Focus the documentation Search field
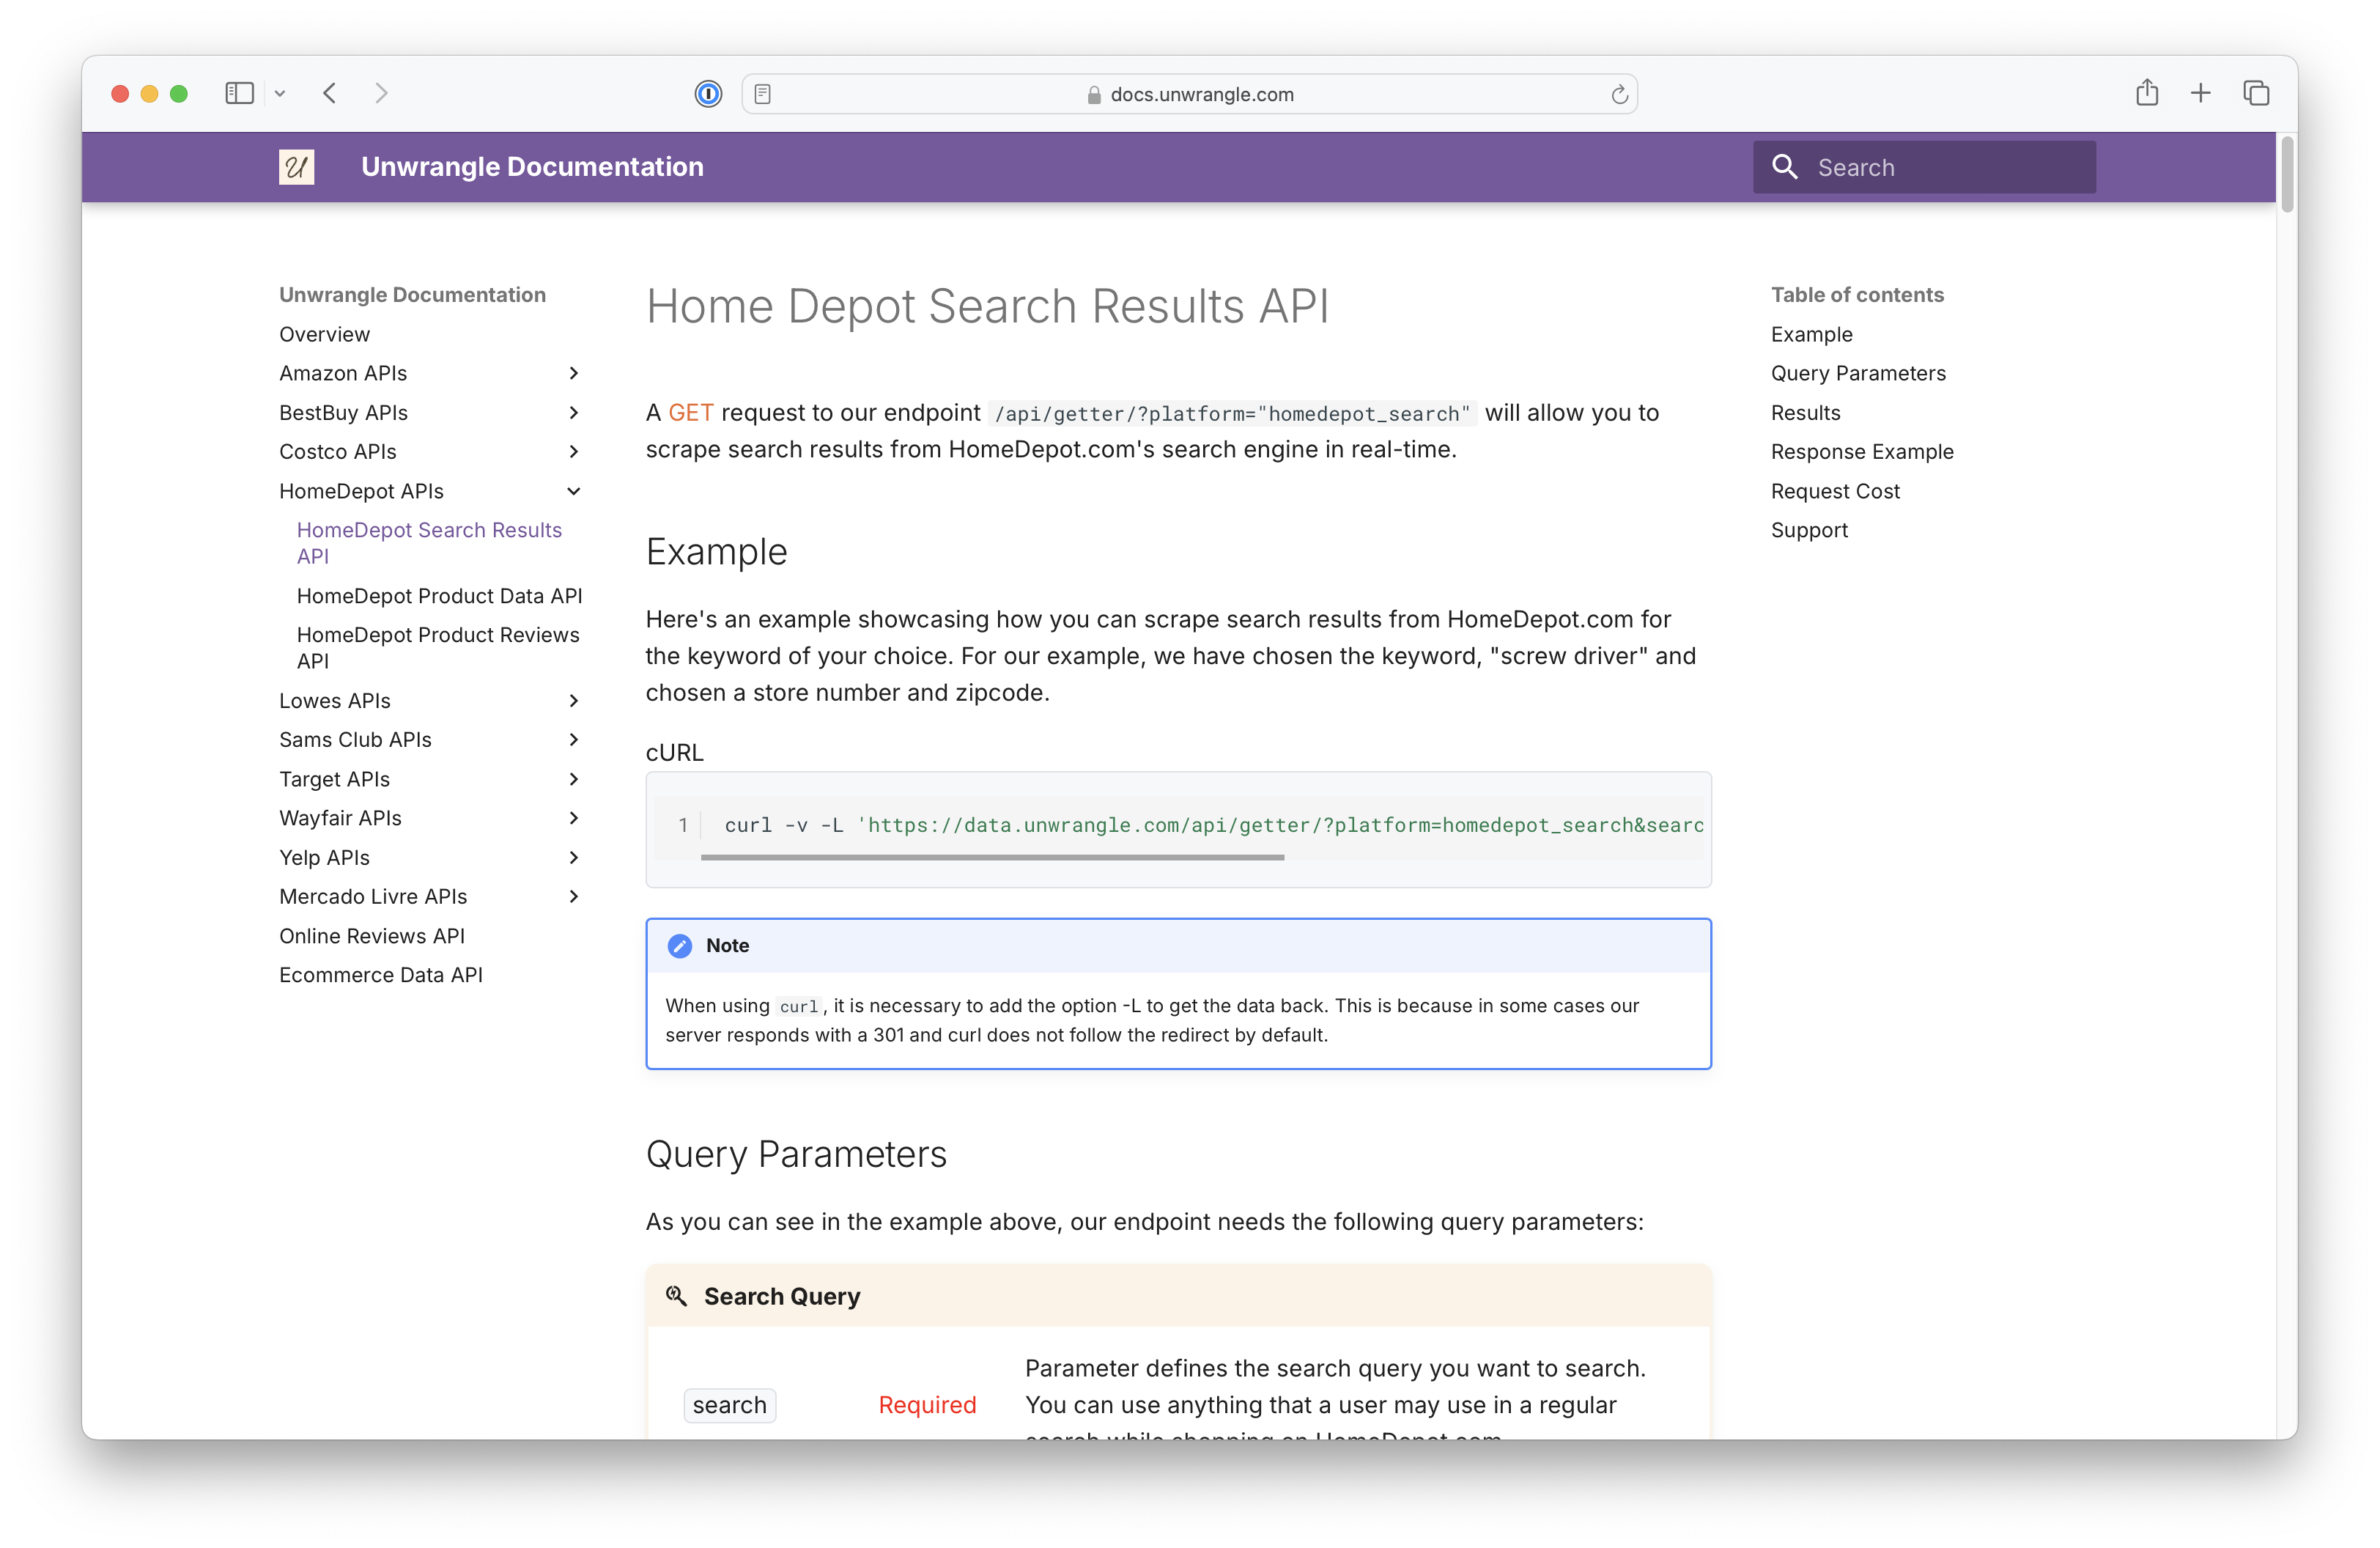The width and height of the screenshot is (2380, 1548). [x=1924, y=167]
